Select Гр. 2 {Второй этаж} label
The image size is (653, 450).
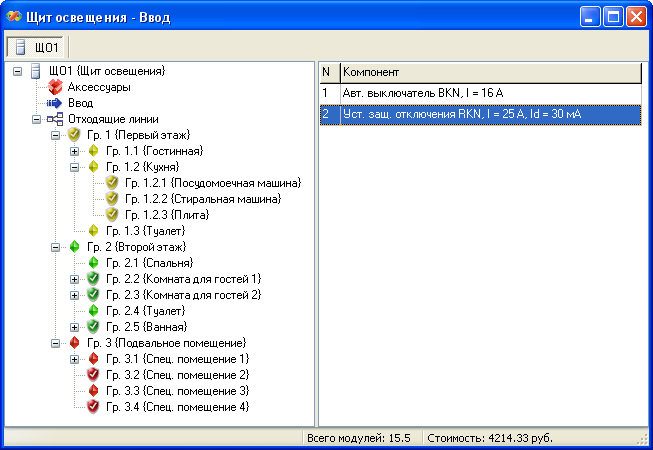(136, 247)
